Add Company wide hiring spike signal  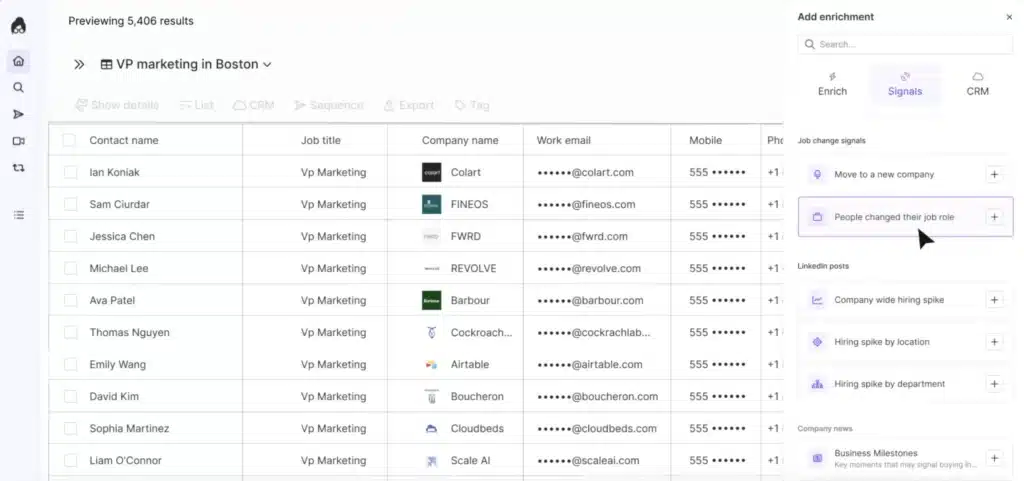(x=994, y=300)
